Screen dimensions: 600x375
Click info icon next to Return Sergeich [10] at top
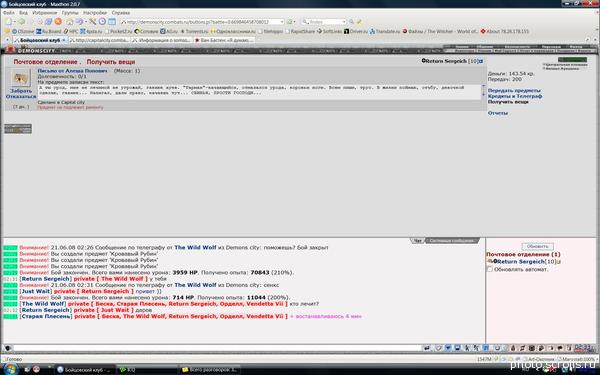click(x=481, y=61)
